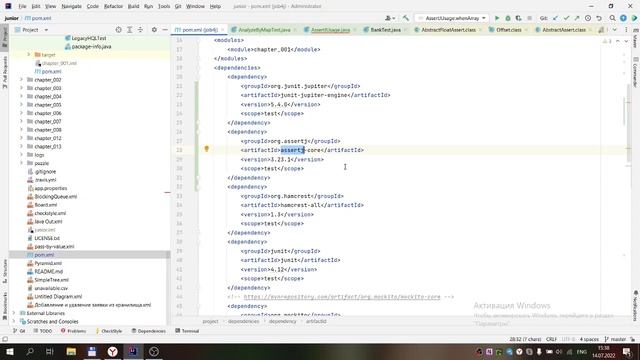The height and width of the screenshot is (360, 640).
Task: Open Search Everywhere magnifier
Action: coord(612,18)
